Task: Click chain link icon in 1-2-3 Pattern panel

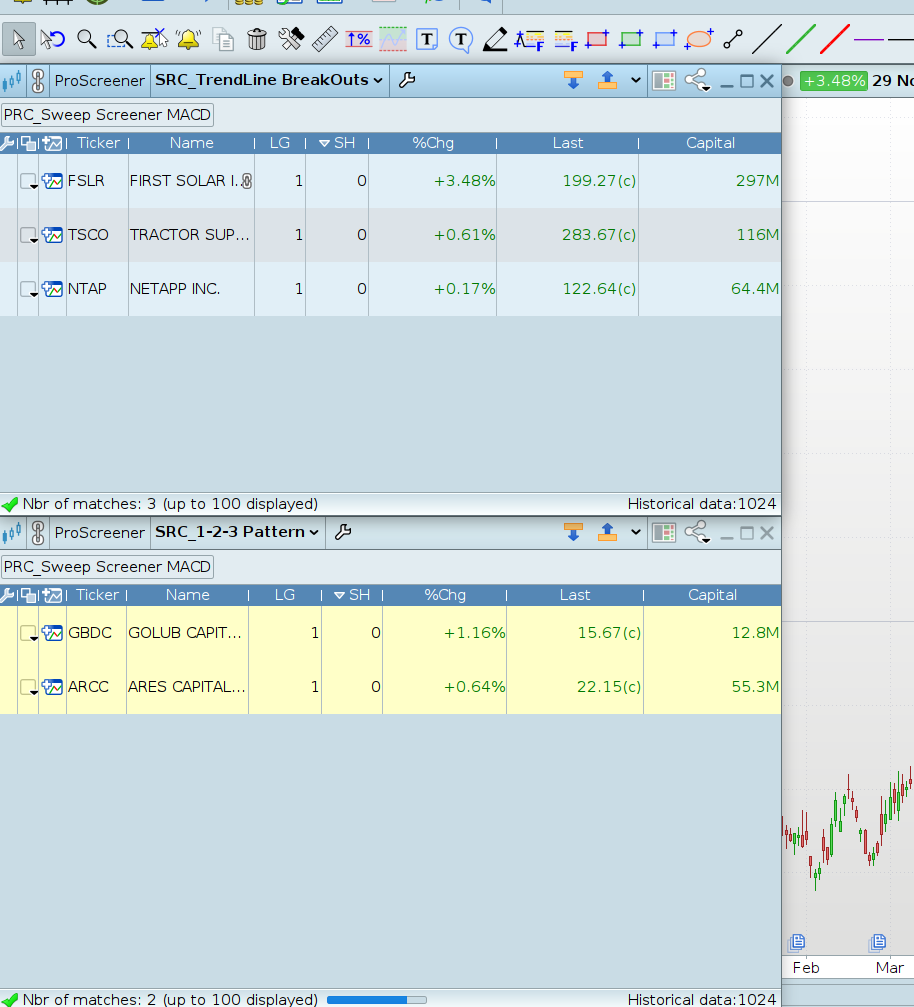Action: (38, 533)
